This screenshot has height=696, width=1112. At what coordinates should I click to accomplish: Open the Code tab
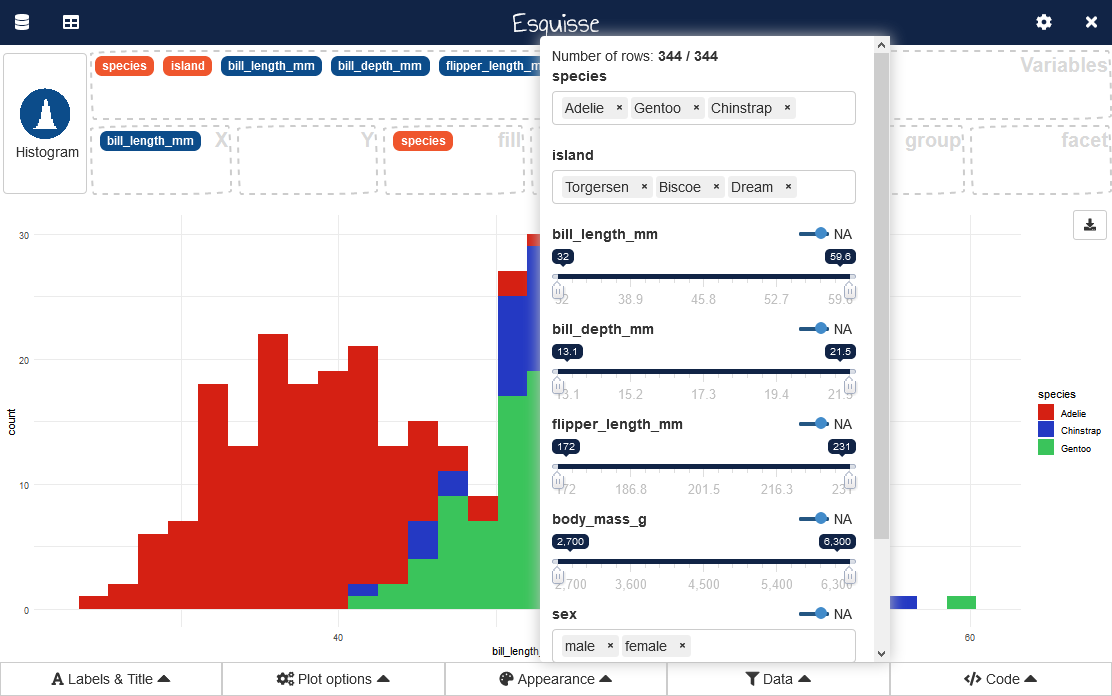[1000, 679]
